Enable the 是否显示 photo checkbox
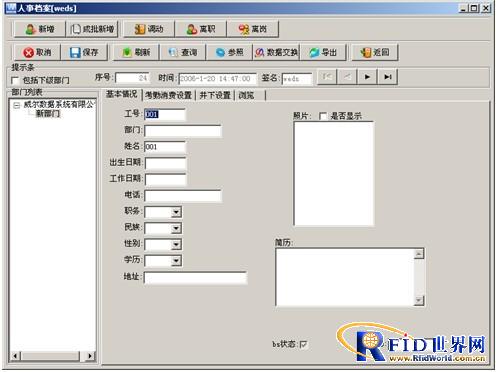 323,116
